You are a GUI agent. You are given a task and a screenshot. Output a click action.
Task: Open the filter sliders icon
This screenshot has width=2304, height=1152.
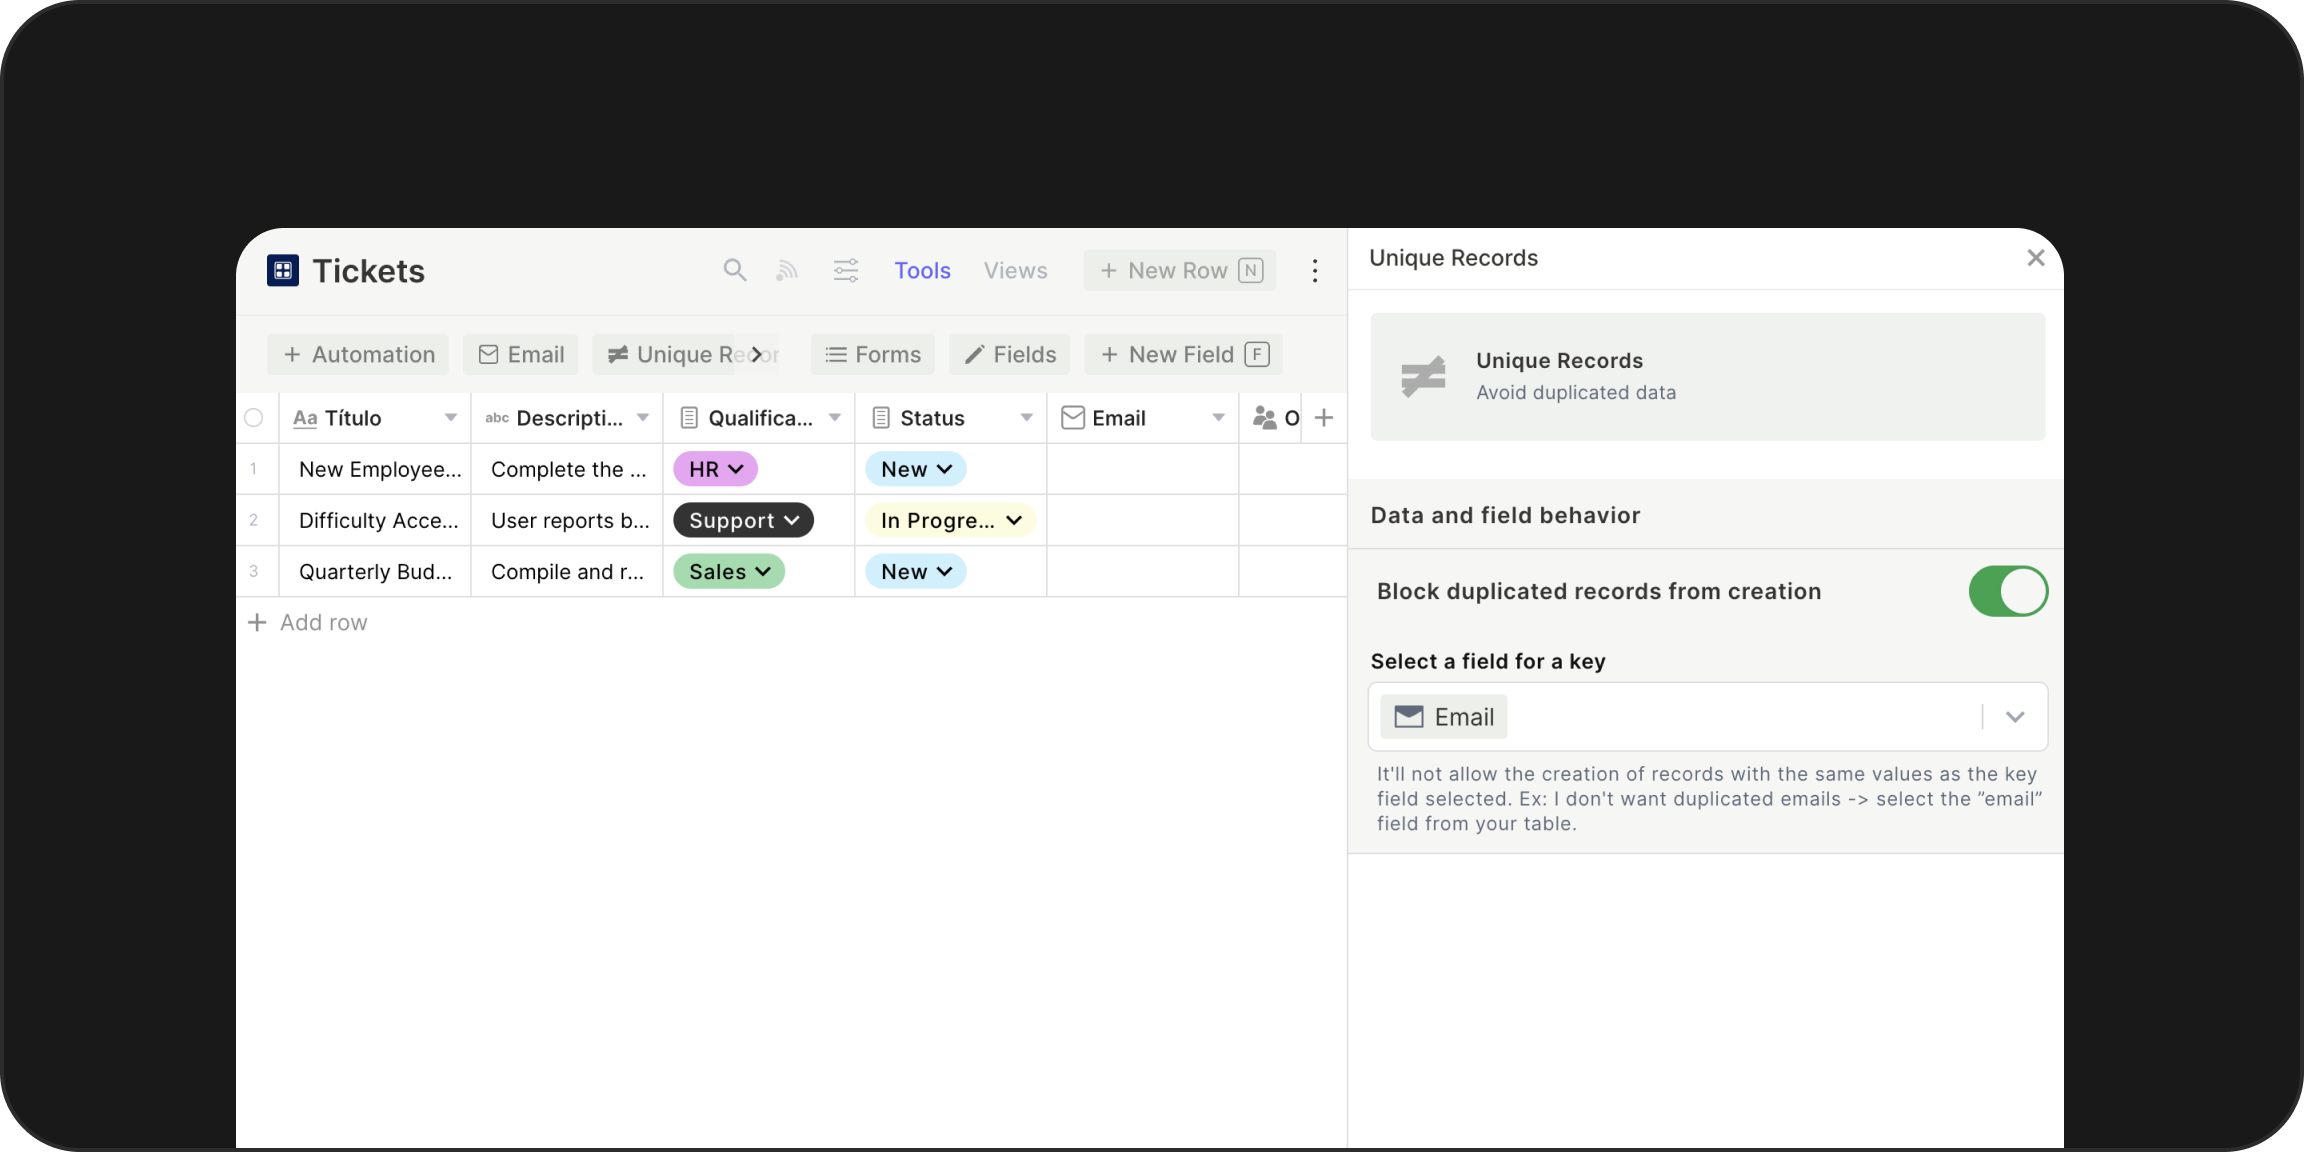point(846,270)
